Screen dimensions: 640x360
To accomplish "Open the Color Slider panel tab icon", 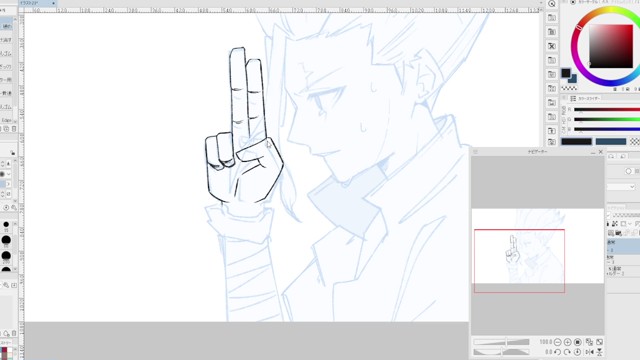I will pyautogui.click(x=573, y=99).
